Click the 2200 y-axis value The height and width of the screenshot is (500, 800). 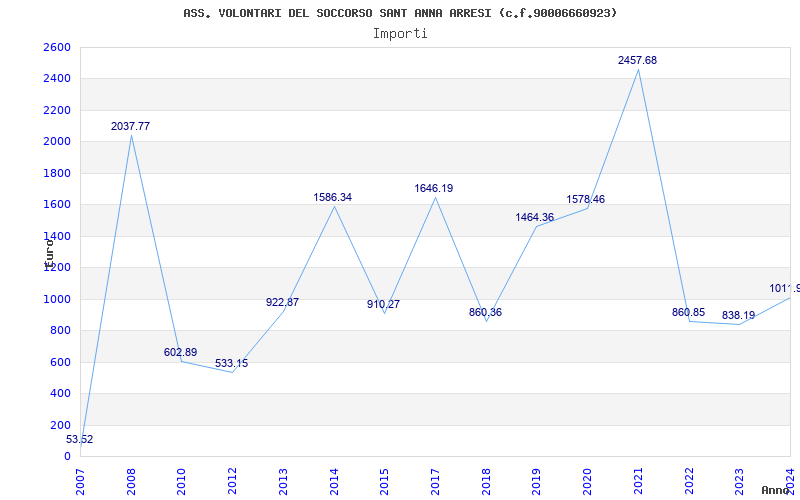coord(57,110)
